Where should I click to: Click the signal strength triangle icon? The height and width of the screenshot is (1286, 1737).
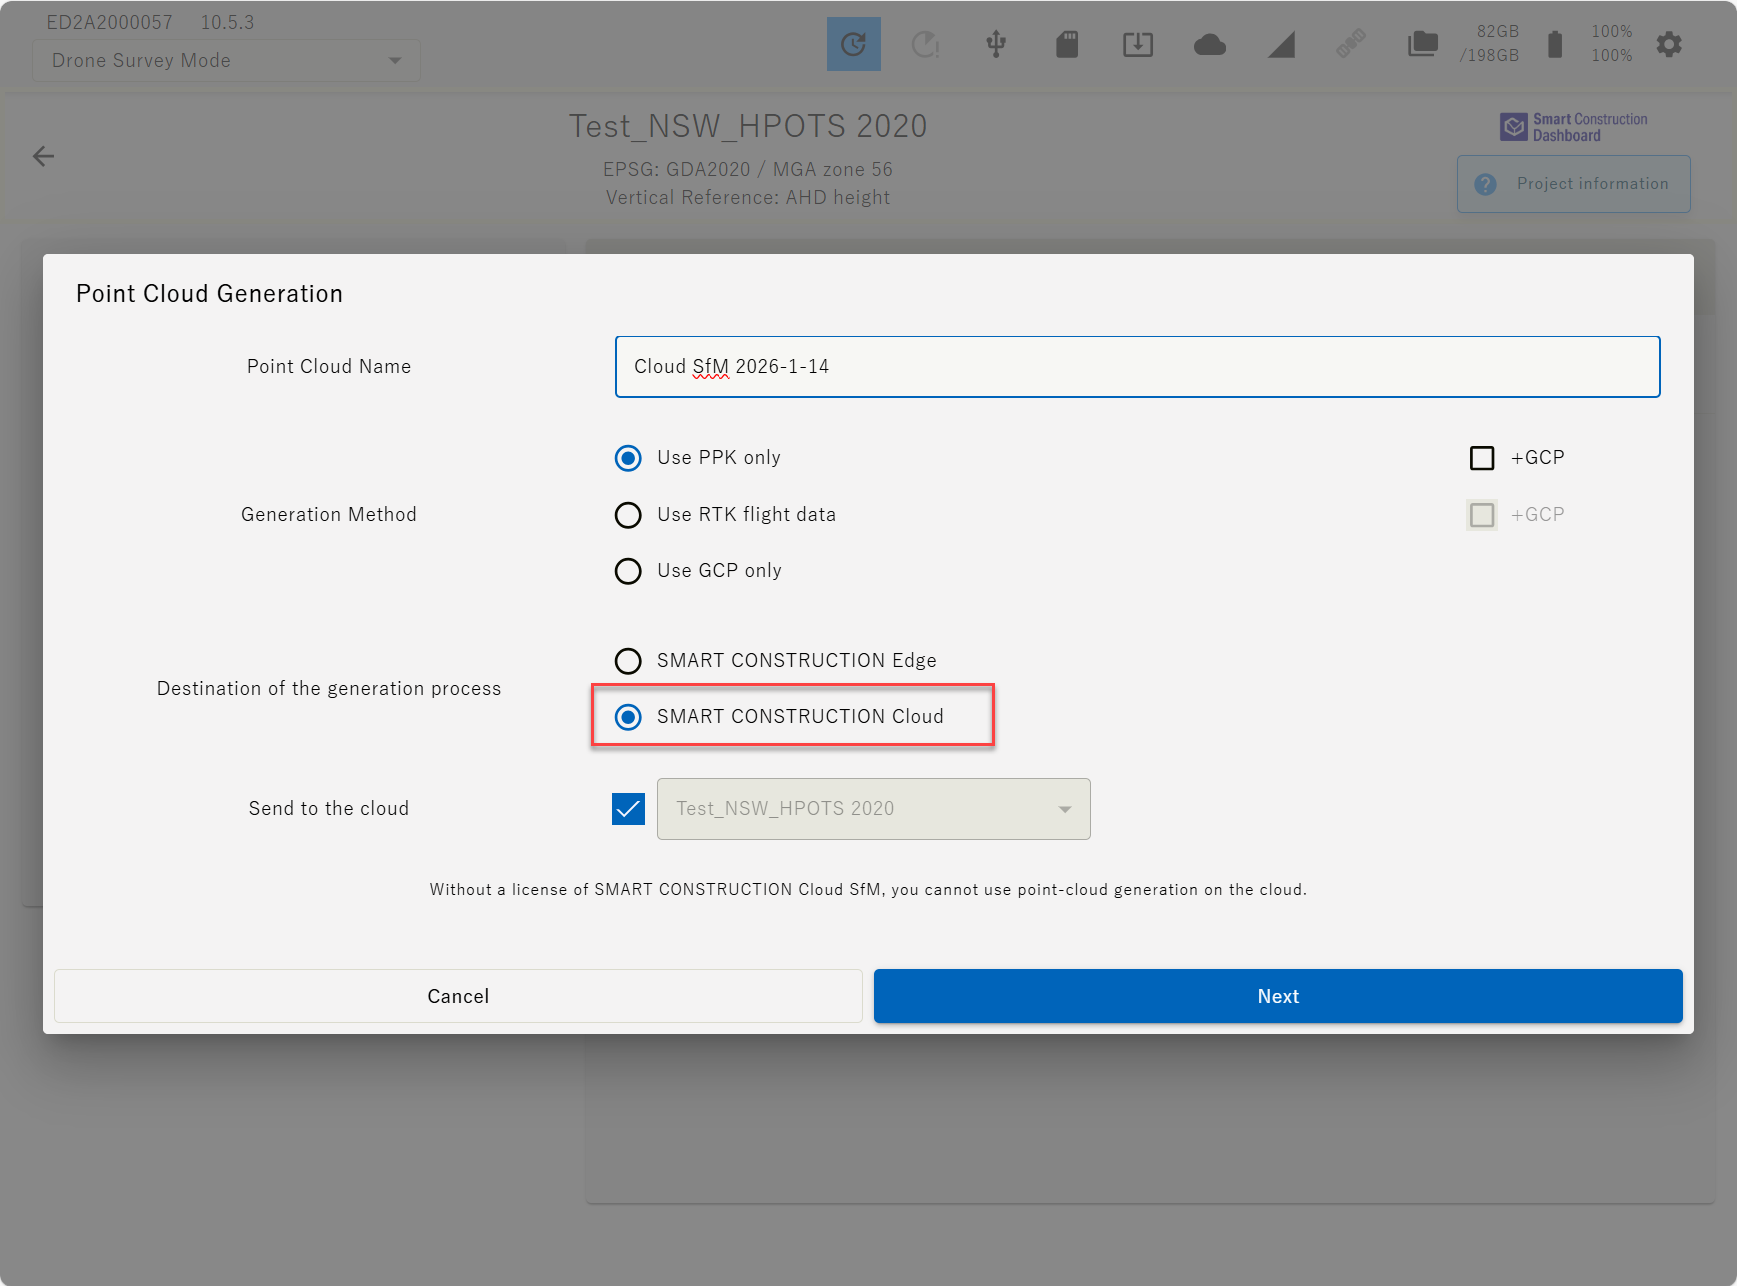pyautogui.click(x=1281, y=44)
